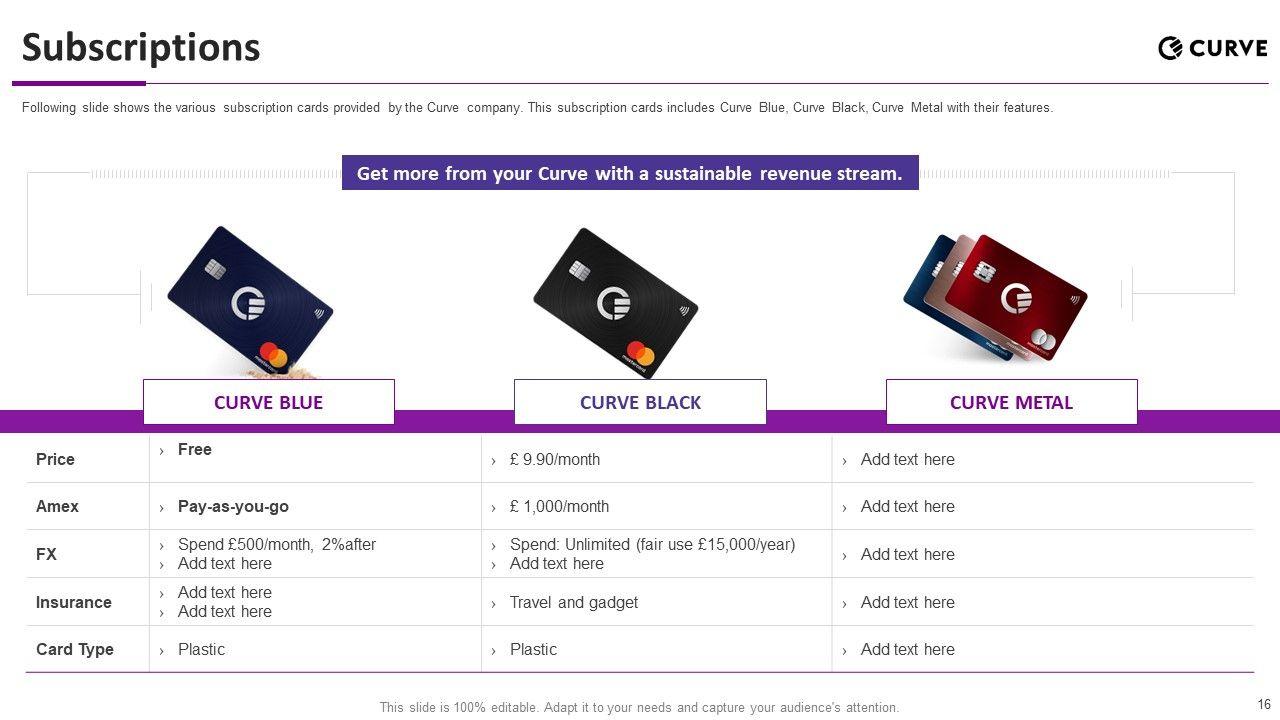Viewport: 1280px width, 720px height.
Task: Select the black Curve card image
Action: tap(614, 302)
